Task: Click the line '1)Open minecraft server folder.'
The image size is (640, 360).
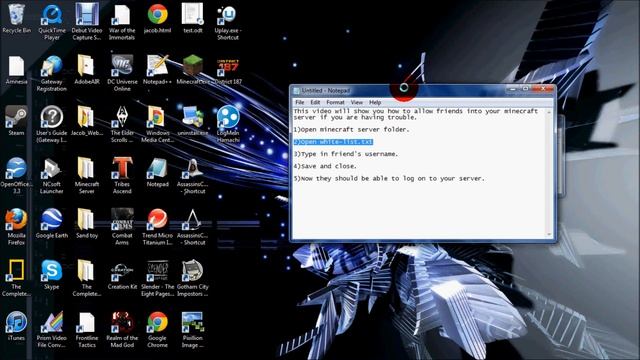Action: (351, 129)
